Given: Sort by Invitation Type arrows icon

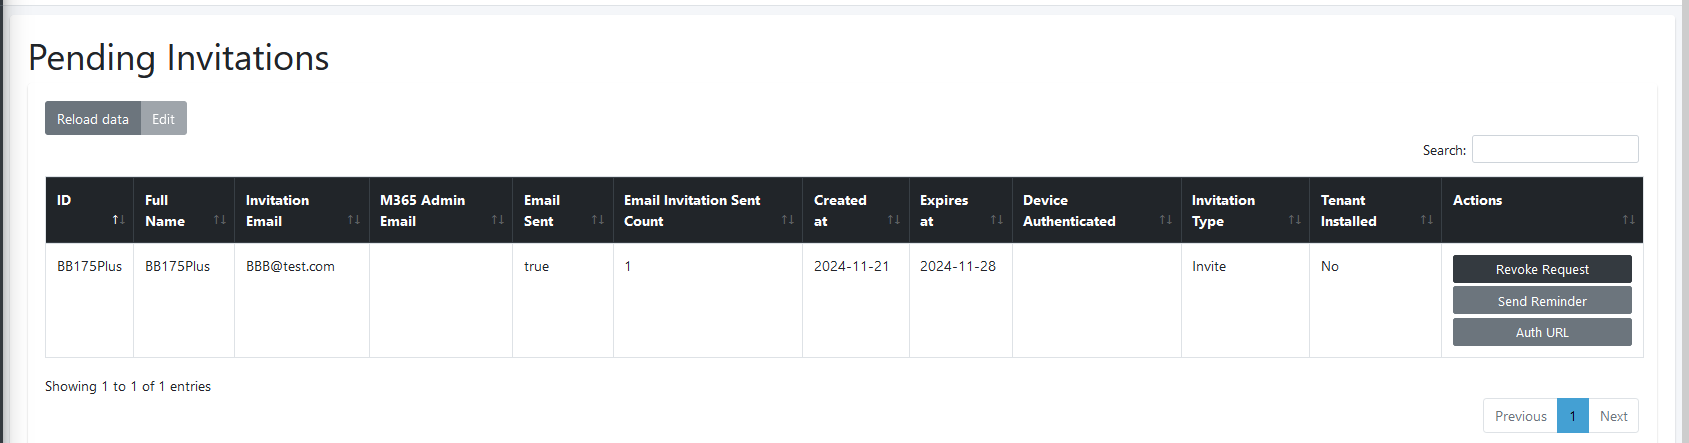Looking at the screenshot, I should pyautogui.click(x=1294, y=220).
